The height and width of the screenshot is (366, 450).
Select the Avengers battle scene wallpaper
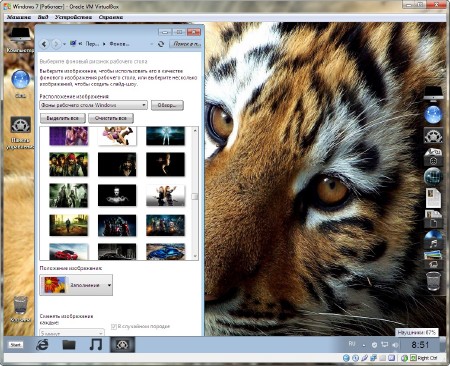click(x=165, y=225)
